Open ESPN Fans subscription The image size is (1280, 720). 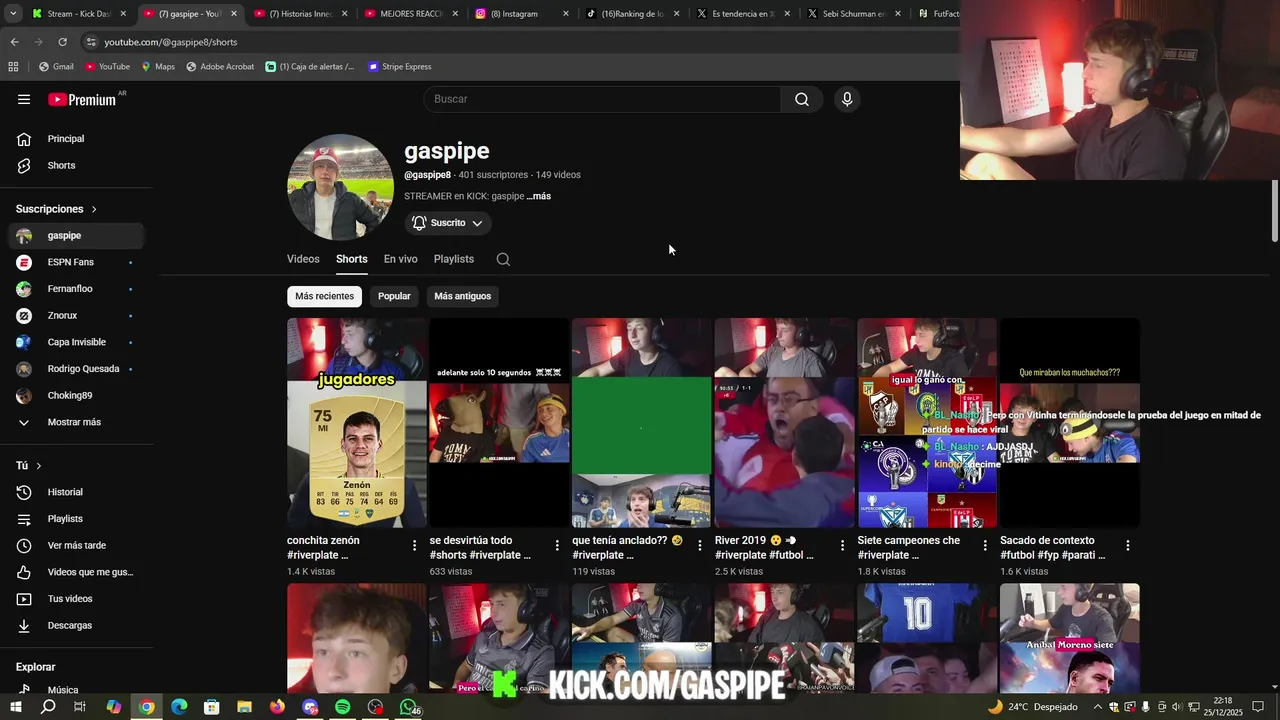(76, 262)
